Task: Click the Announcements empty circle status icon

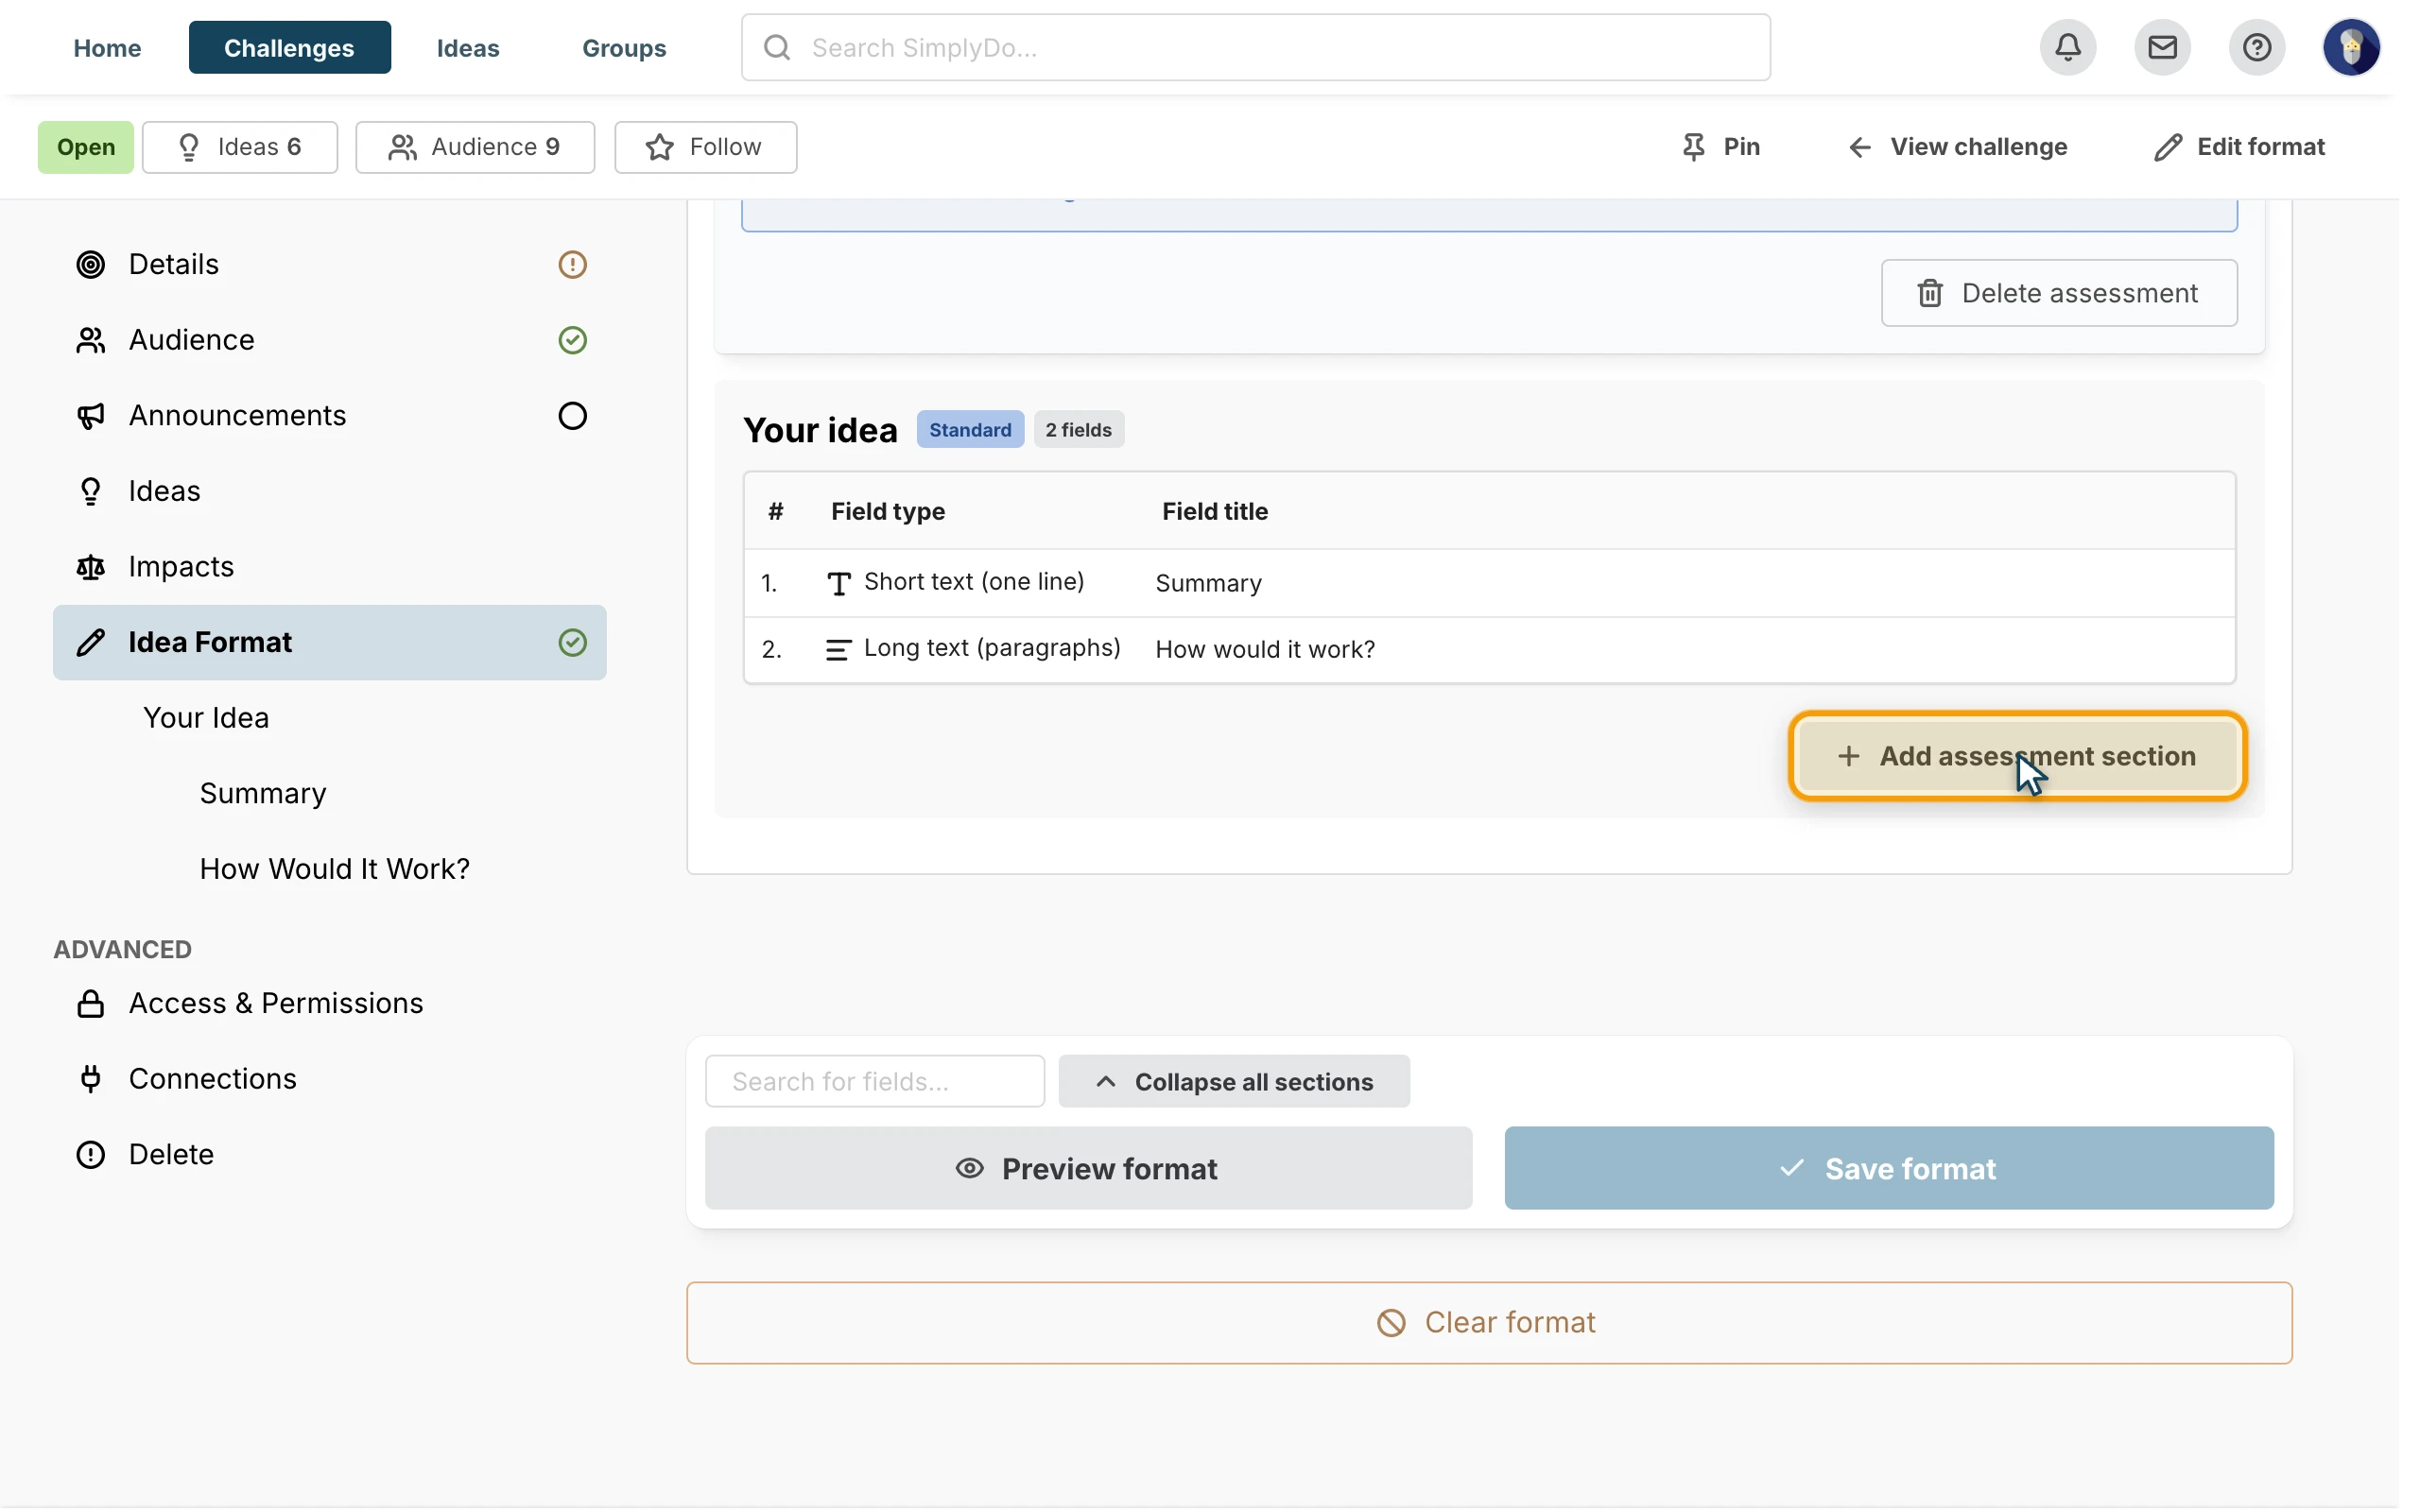Action: tap(572, 415)
